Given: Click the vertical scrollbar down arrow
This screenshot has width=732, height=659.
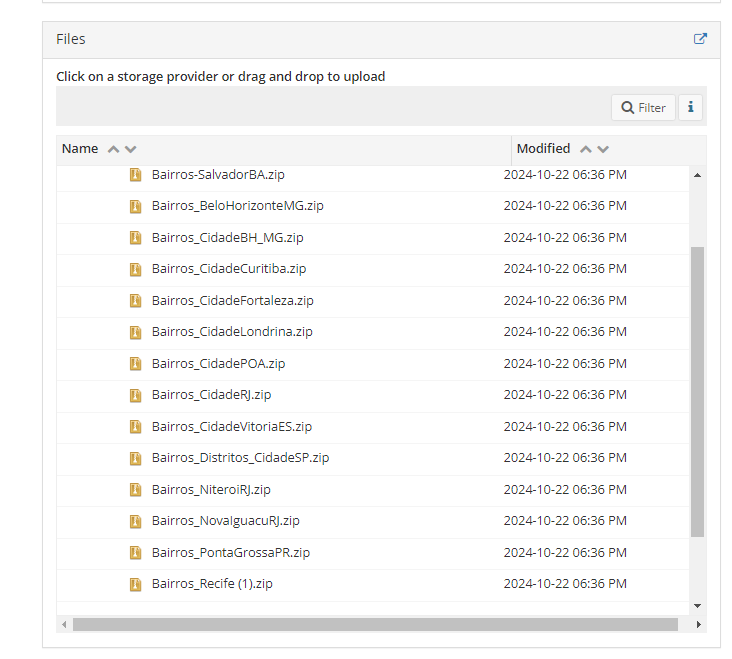Looking at the screenshot, I should [697, 606].
